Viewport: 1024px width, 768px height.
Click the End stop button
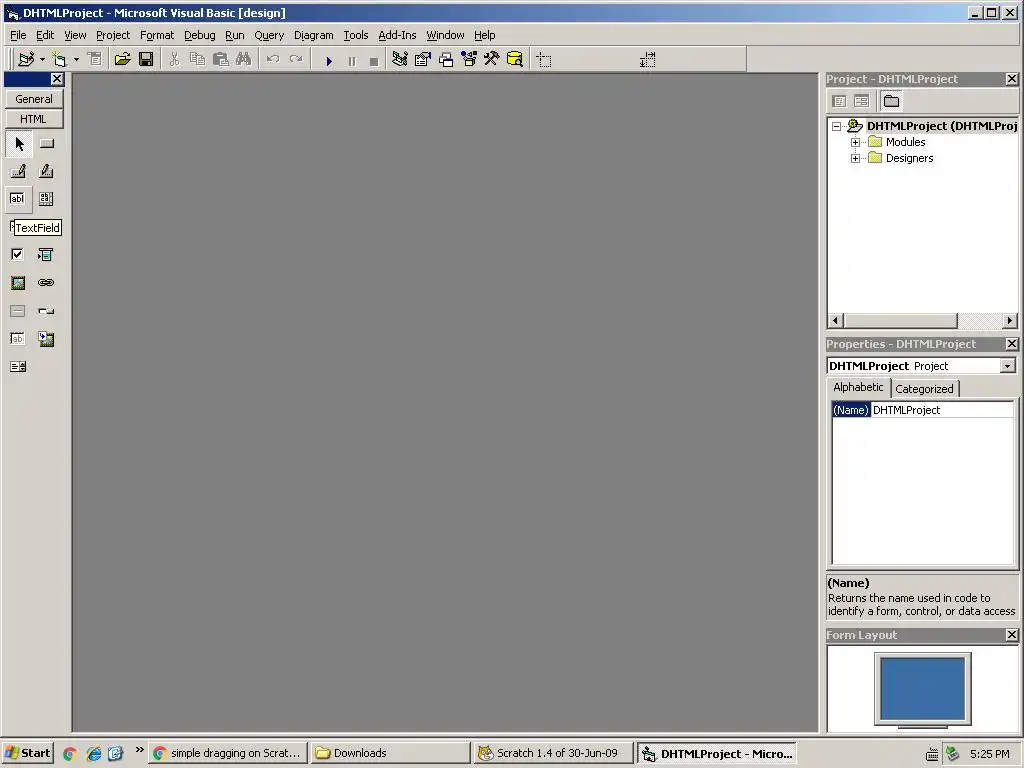coord(374,61)
